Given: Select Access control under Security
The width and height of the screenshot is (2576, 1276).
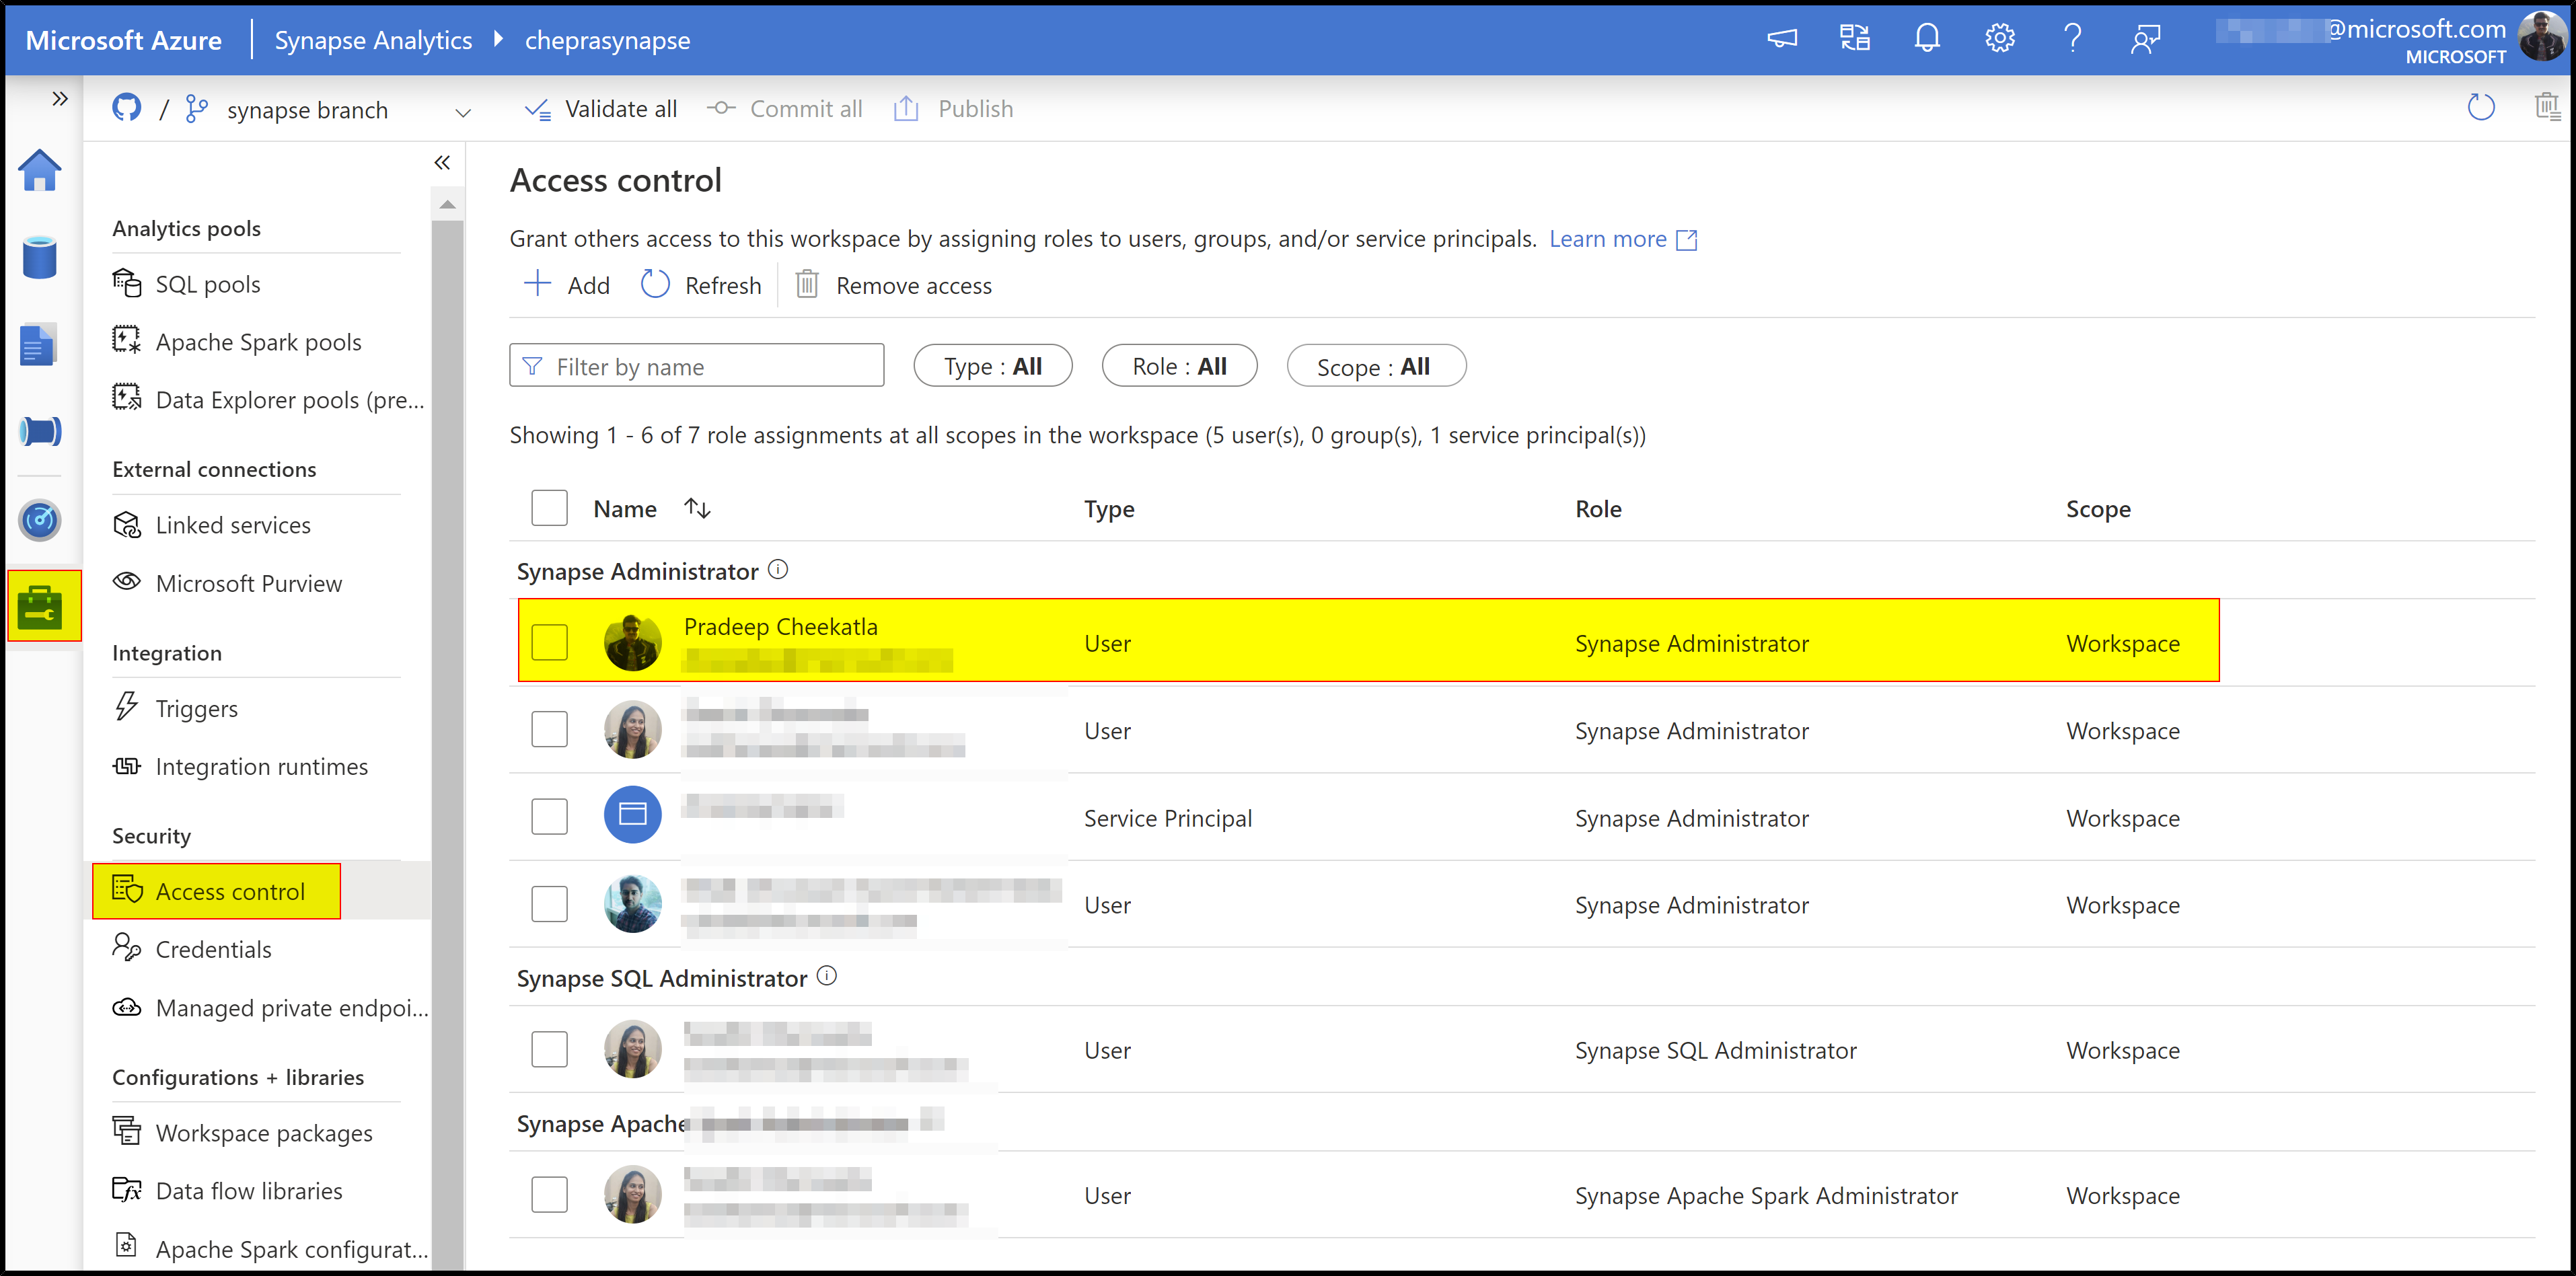Looking at the screenshot, I should click(230, 891).
